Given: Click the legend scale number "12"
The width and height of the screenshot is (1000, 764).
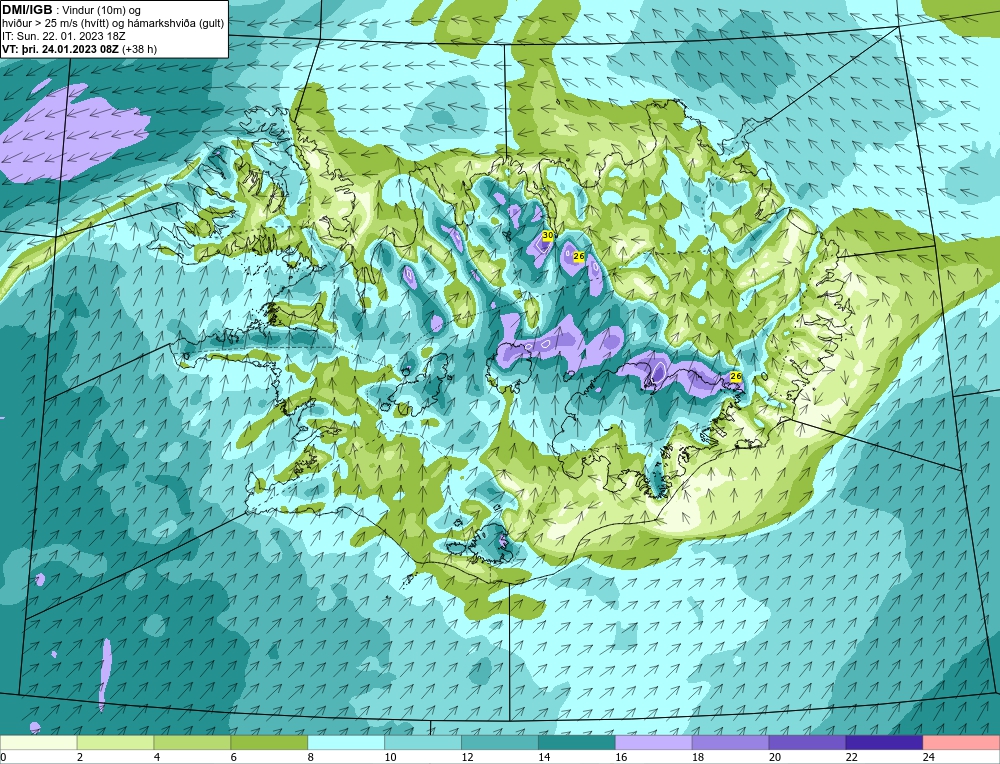Looking at the screenshot, I should click(467, 757).
